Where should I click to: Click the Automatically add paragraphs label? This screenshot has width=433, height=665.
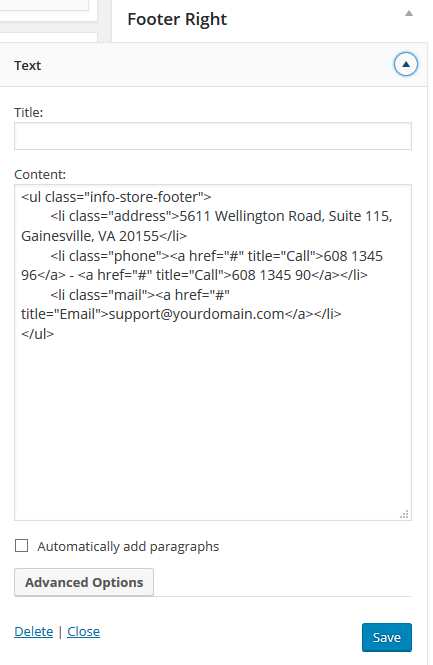(128, 547)
